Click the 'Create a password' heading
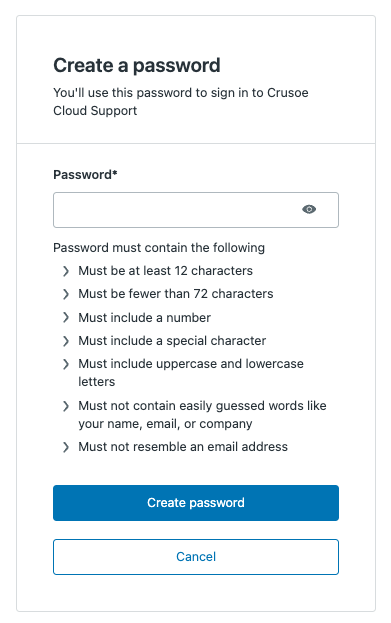This screenshot has width=391, height=623. 137,65
